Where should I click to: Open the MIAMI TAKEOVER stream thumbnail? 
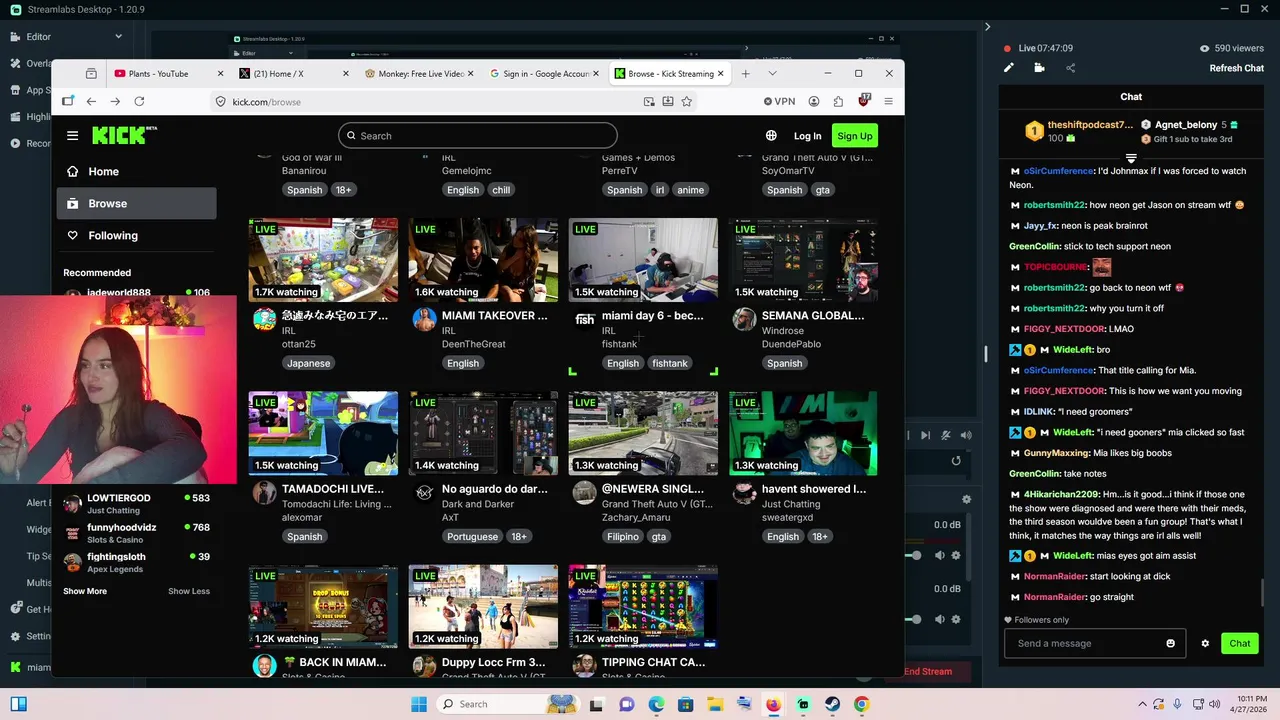coord(483,260)
